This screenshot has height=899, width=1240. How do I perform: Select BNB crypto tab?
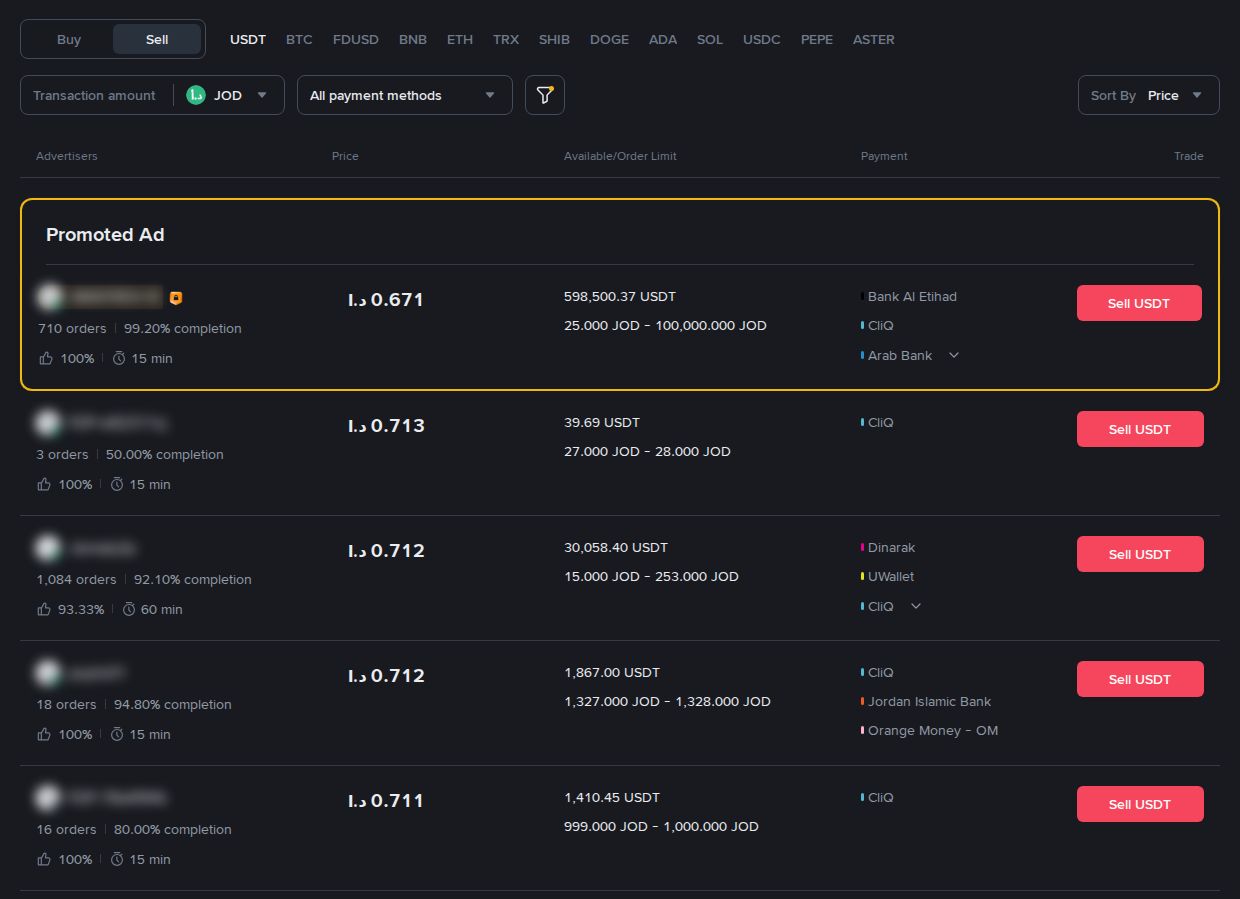point(413,40)
